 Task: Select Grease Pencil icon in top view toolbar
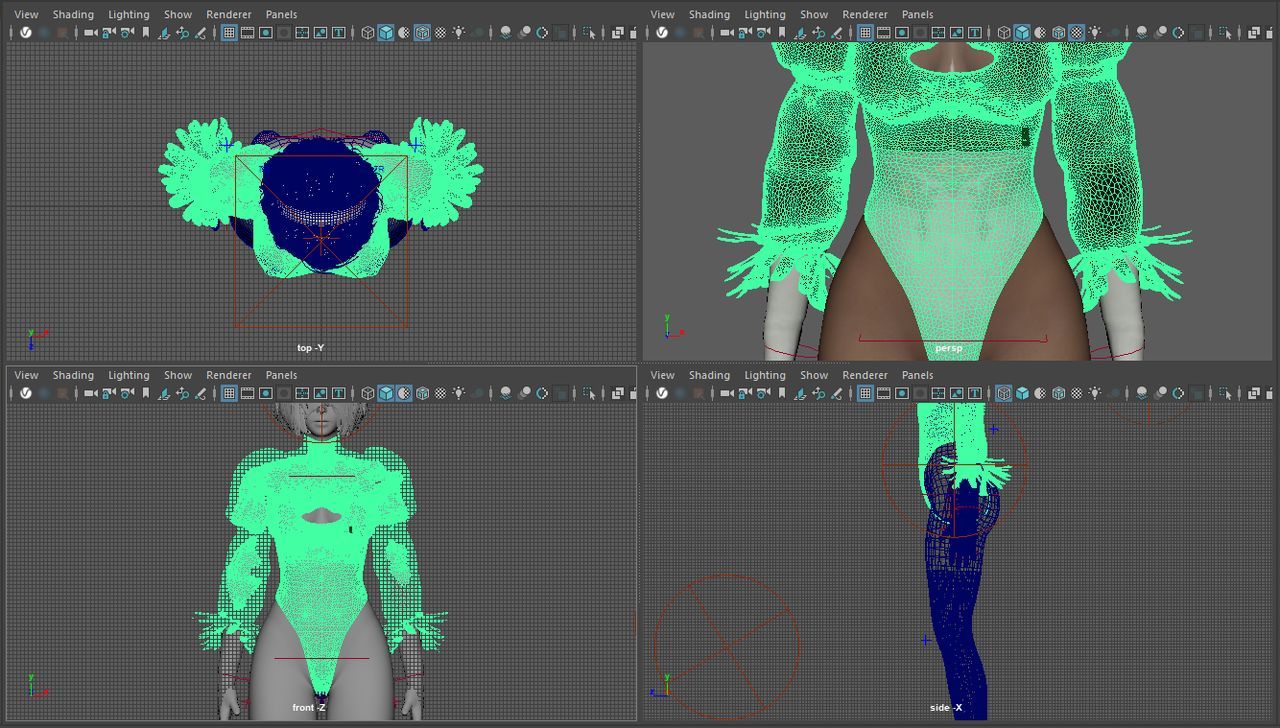click(x=200, y=32)
